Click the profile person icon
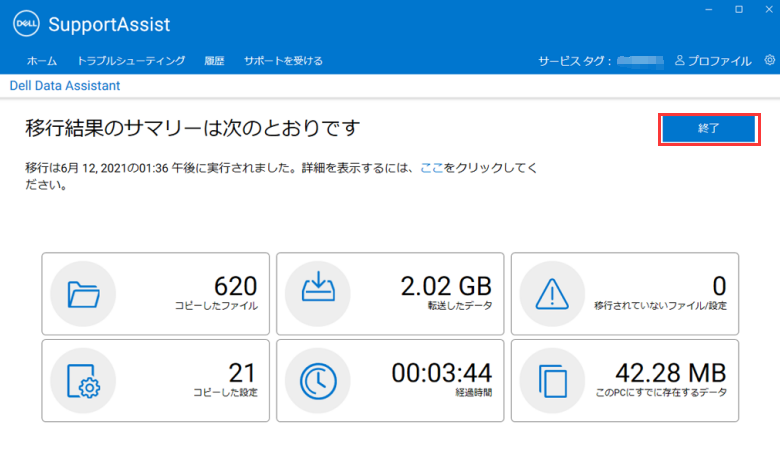 [x=680, y=60]
